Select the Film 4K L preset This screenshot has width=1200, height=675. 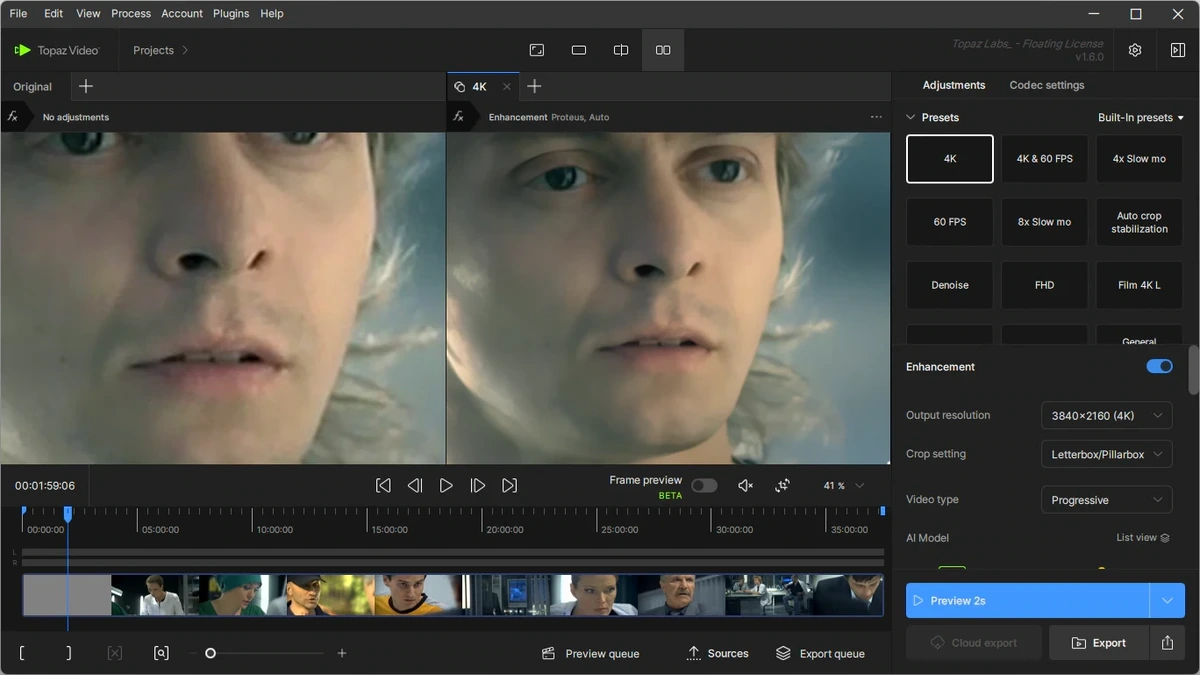(1139, 285)
